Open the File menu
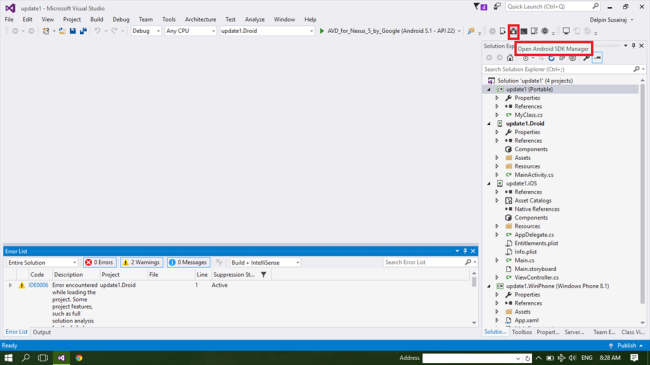650x365 pixels. coord(9,19)
